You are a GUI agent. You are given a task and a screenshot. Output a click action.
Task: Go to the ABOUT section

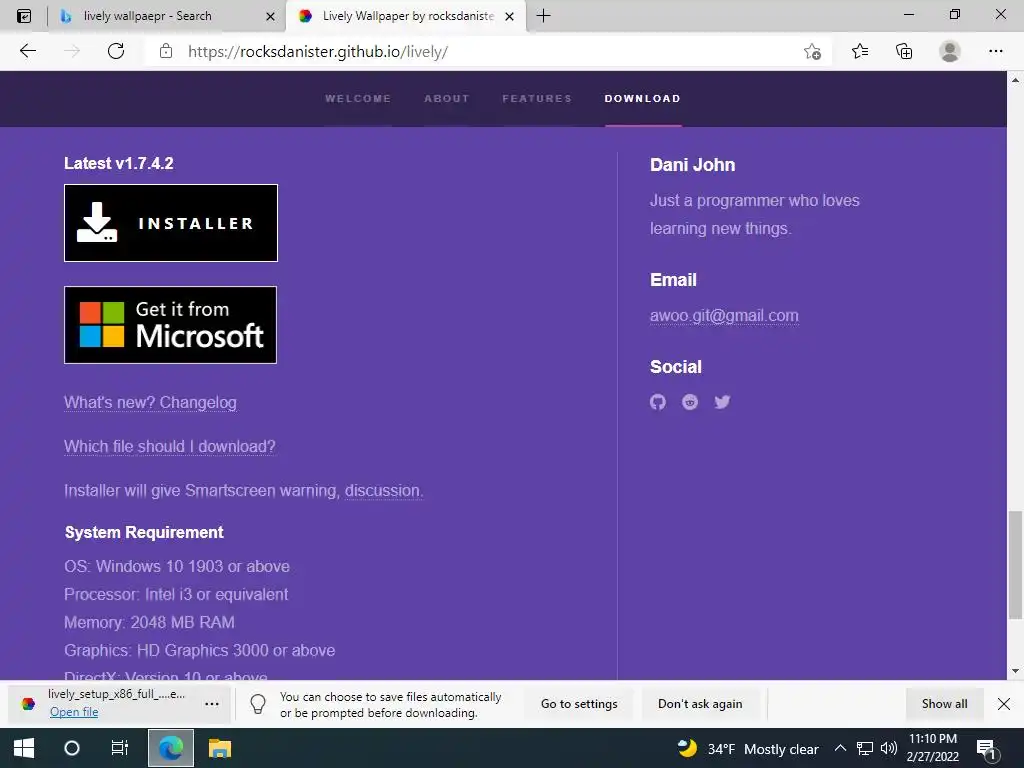click(447, 99)
